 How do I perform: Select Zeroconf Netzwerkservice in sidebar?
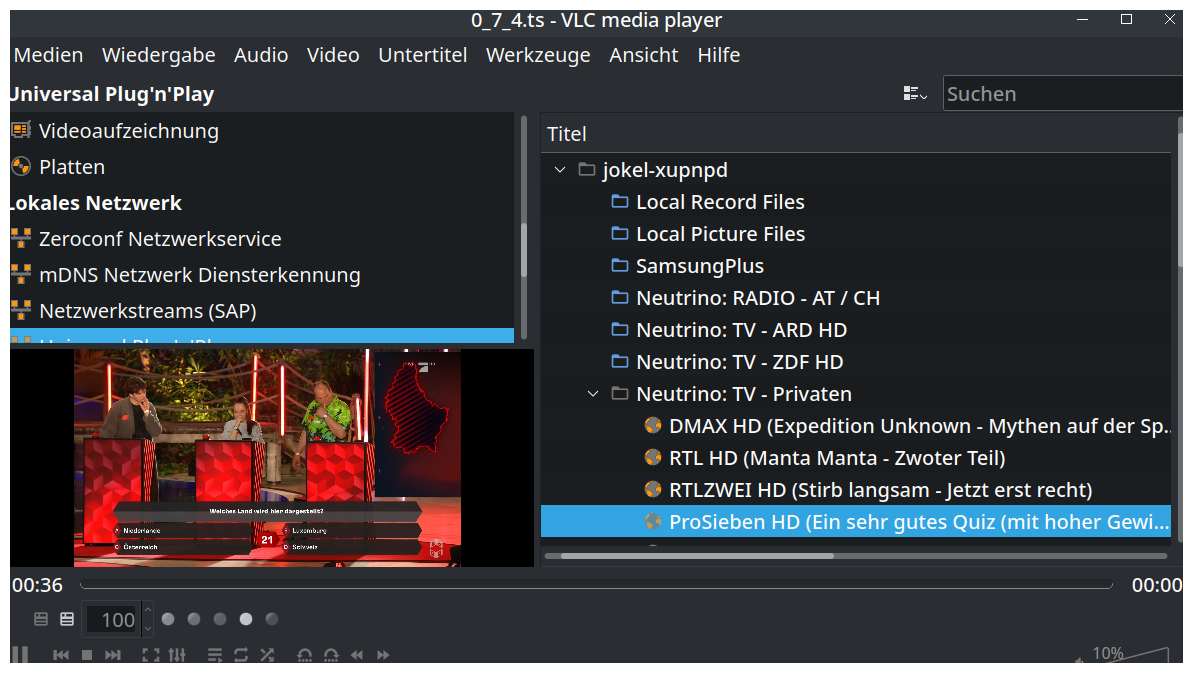160,239
